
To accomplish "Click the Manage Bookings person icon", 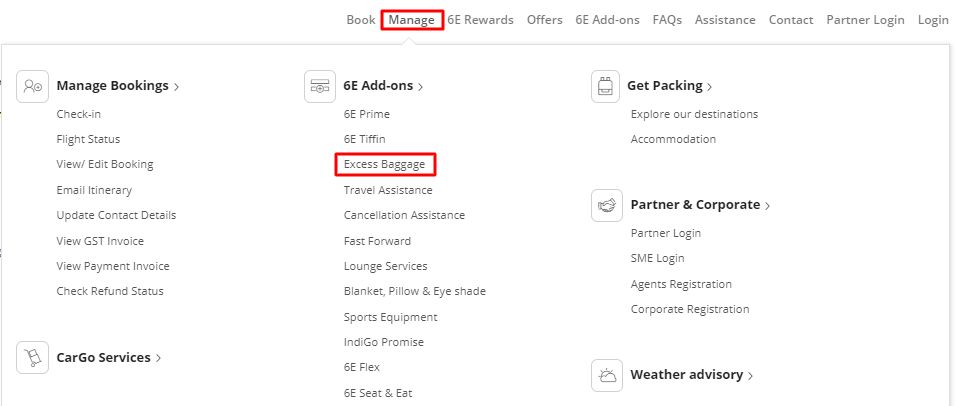I will (33, 86).
